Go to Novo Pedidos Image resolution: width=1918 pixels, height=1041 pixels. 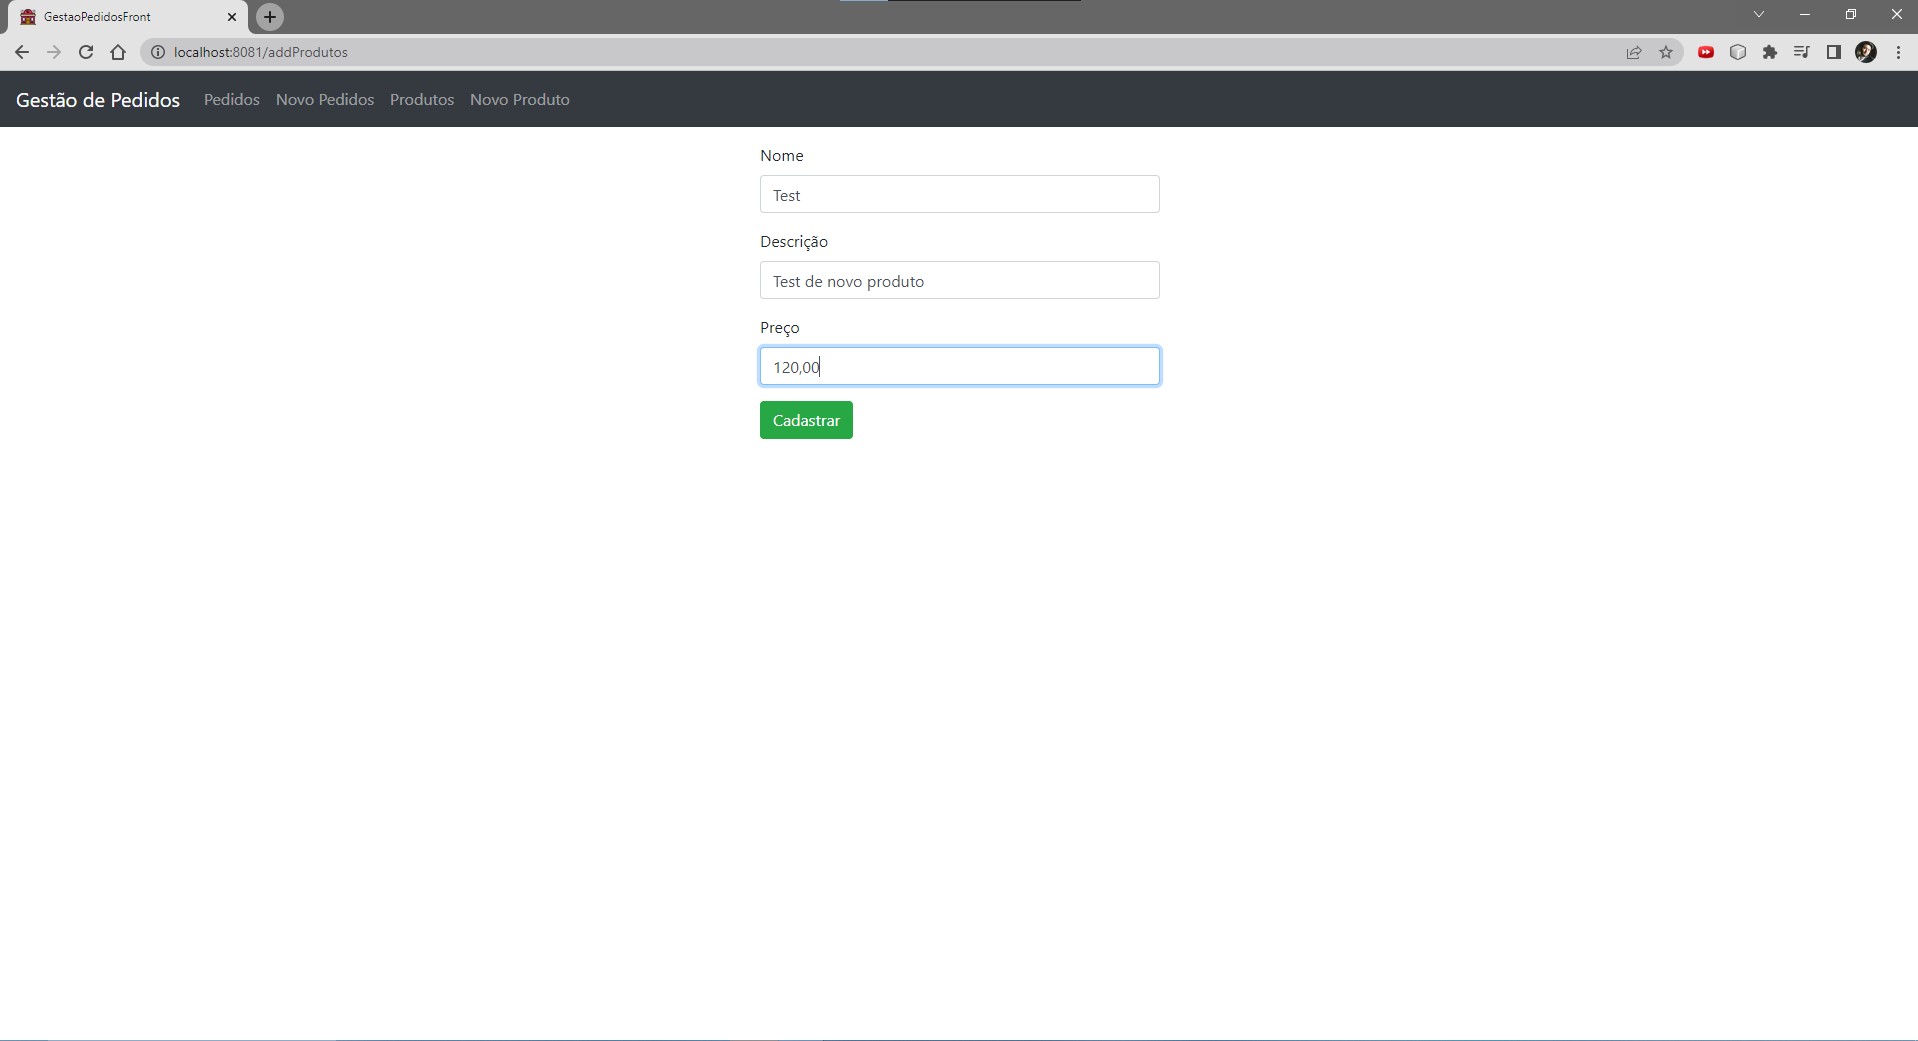324,99
